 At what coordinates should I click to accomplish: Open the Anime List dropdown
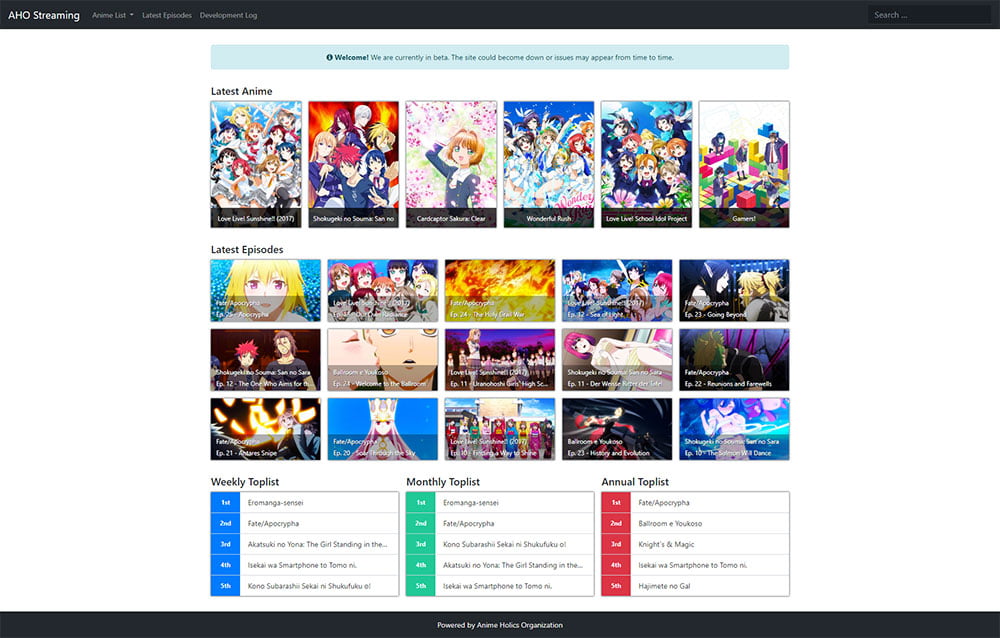111,15
